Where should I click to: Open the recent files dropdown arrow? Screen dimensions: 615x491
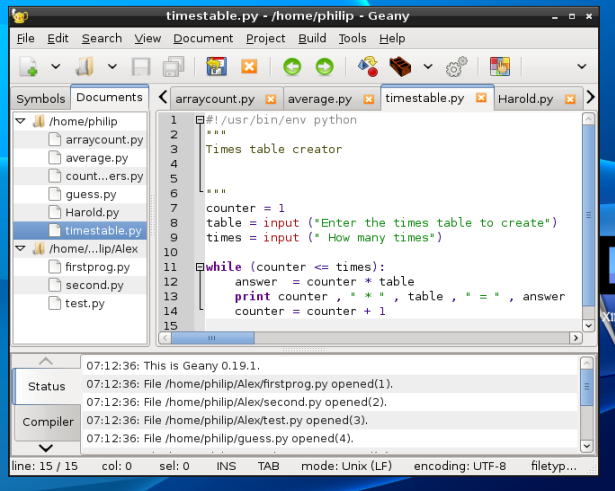coord(113,66)
